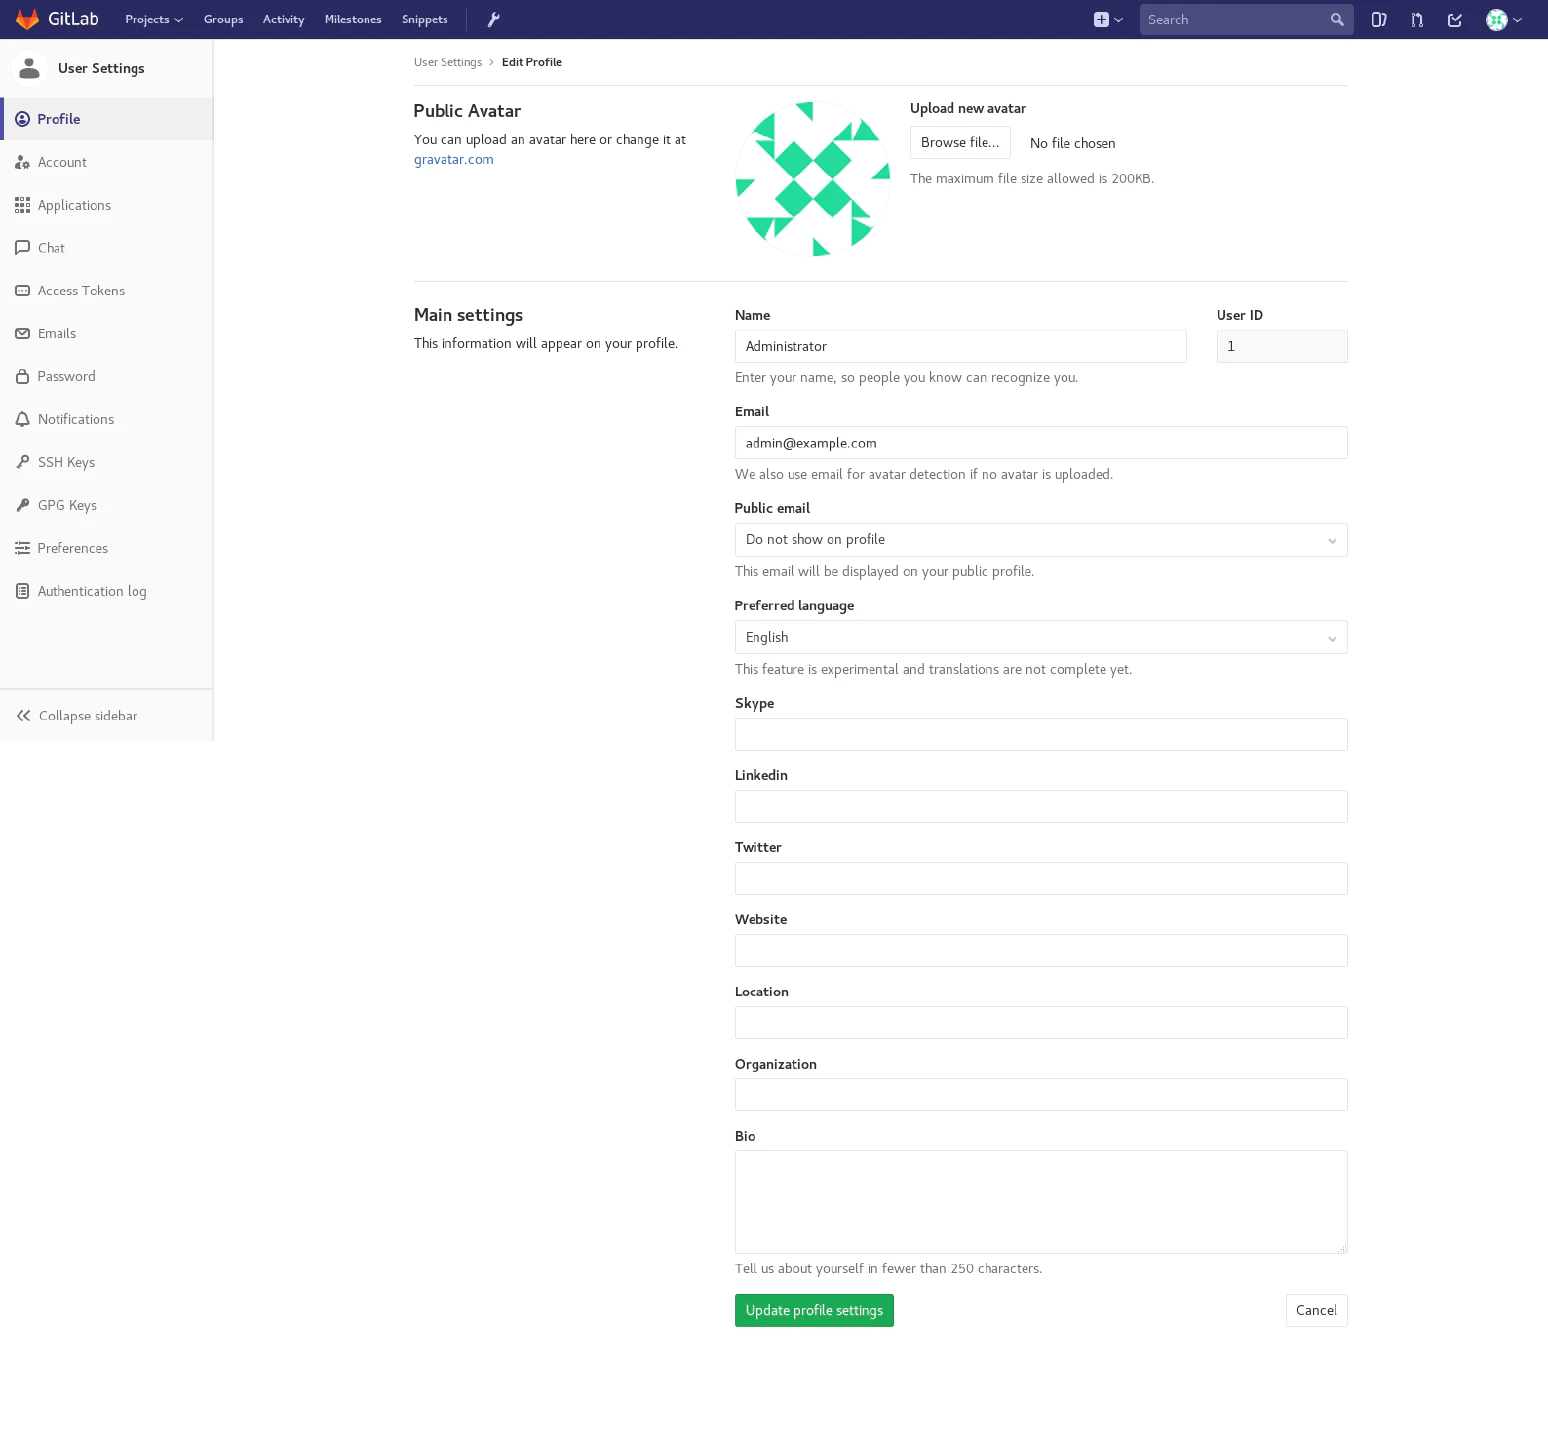This screenshot has height=1440, width=1548.
Task: Click into the Bio text area
Action: coord(1040,1201)
